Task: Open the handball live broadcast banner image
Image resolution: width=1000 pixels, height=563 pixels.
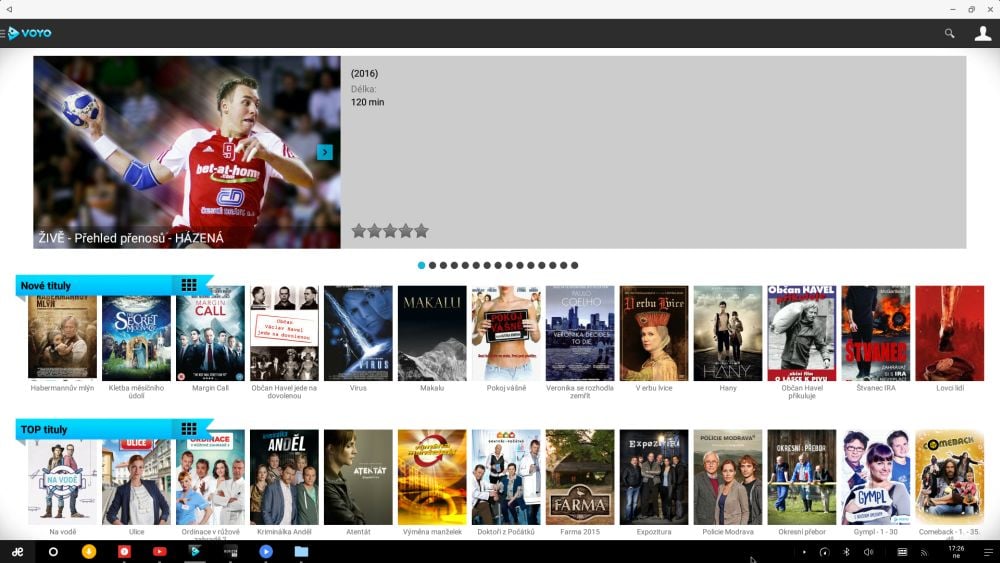Action: [187, 152]
